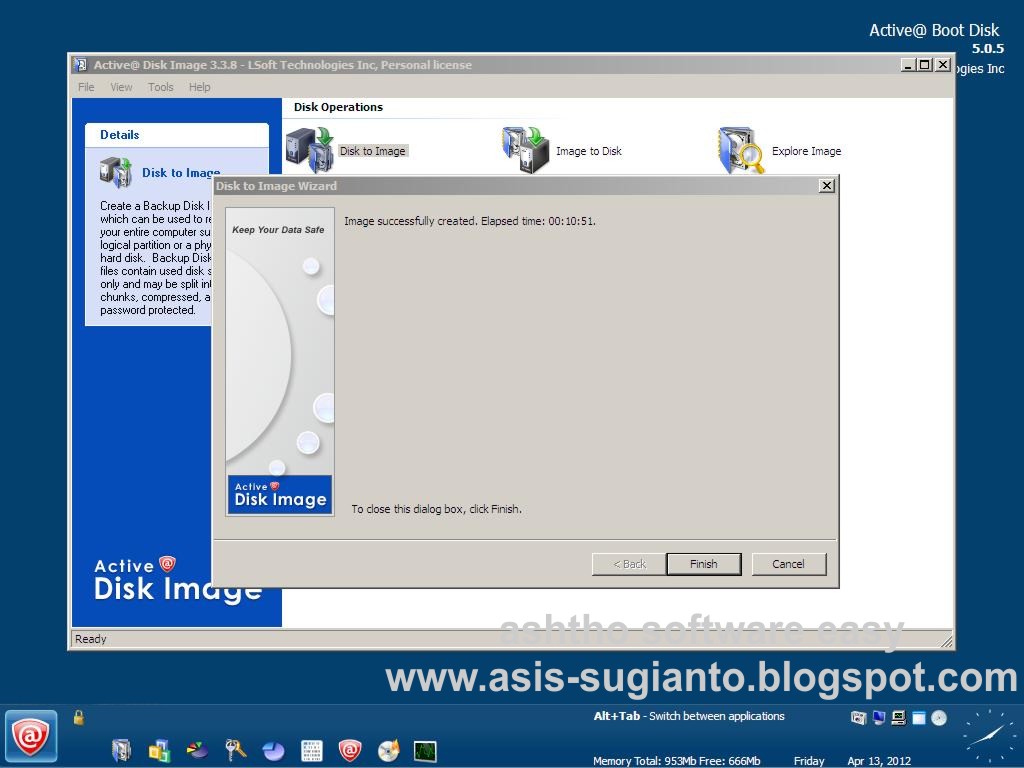Open the system monitor icon on the taskbar
The width and height of the screenshot is (1024, 768).
pos(424,750)
